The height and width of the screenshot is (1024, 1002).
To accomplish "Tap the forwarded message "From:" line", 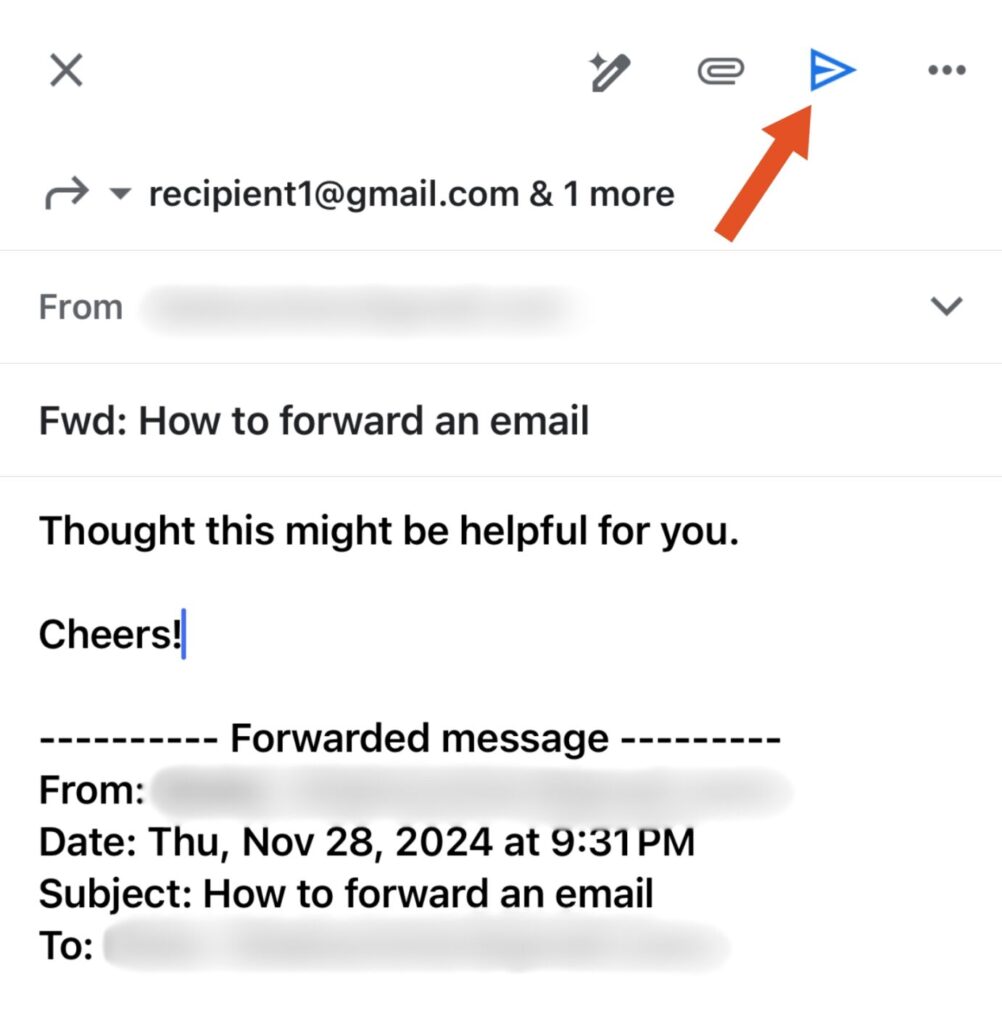I will pyautogui.click(x=92, y=791).
